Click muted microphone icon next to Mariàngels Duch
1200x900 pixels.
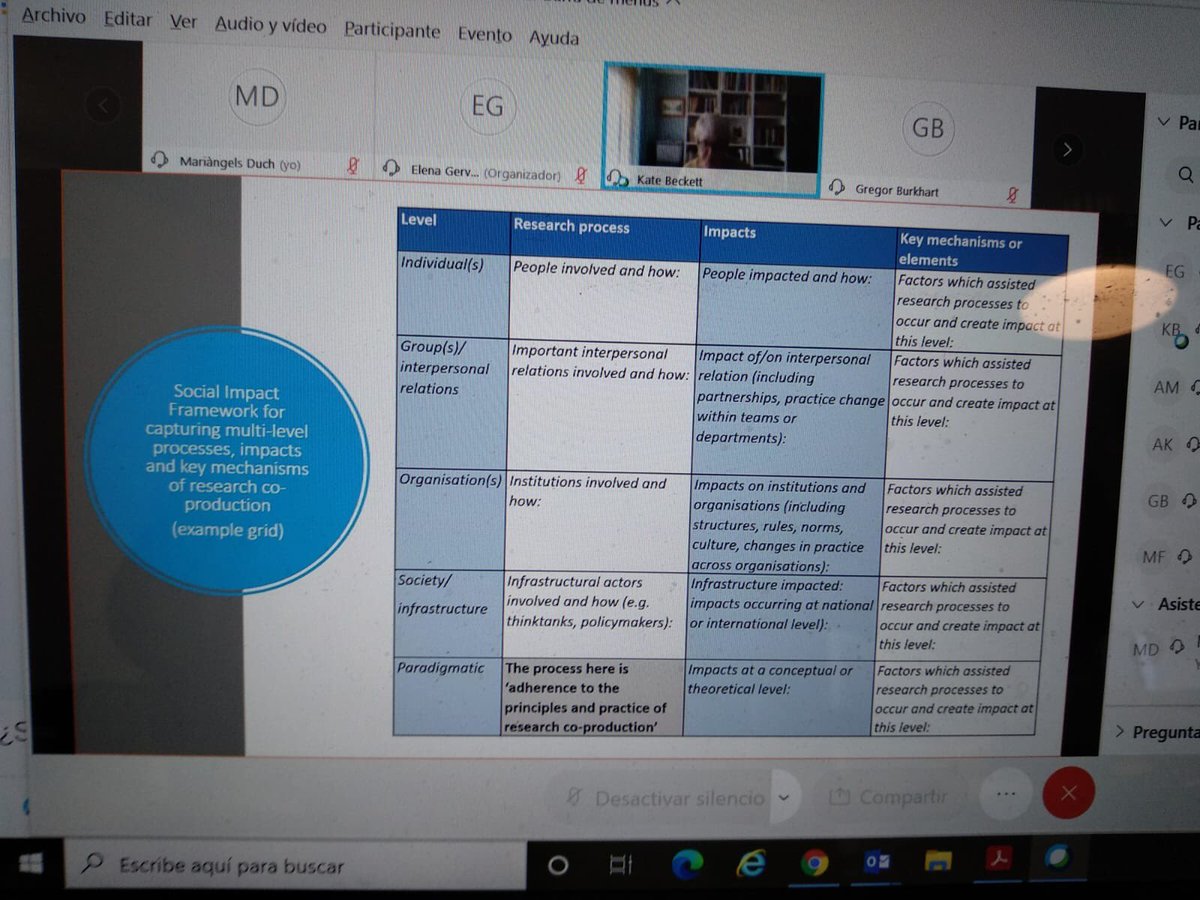(x=352, y=165)
